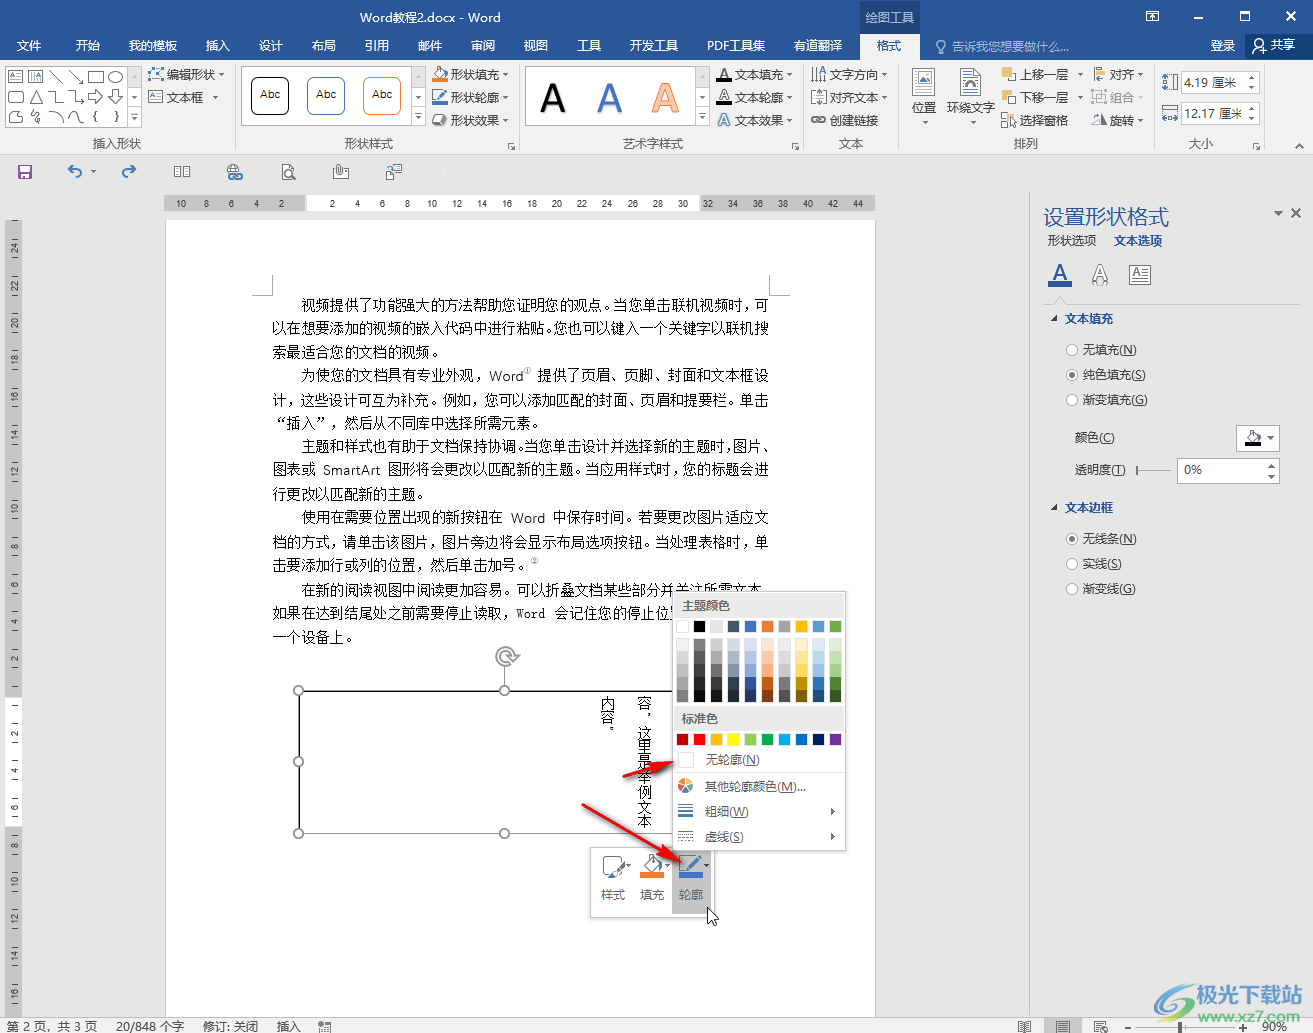
Task: Click the rotation handle above the text box
Action: (x=507, y=656)
